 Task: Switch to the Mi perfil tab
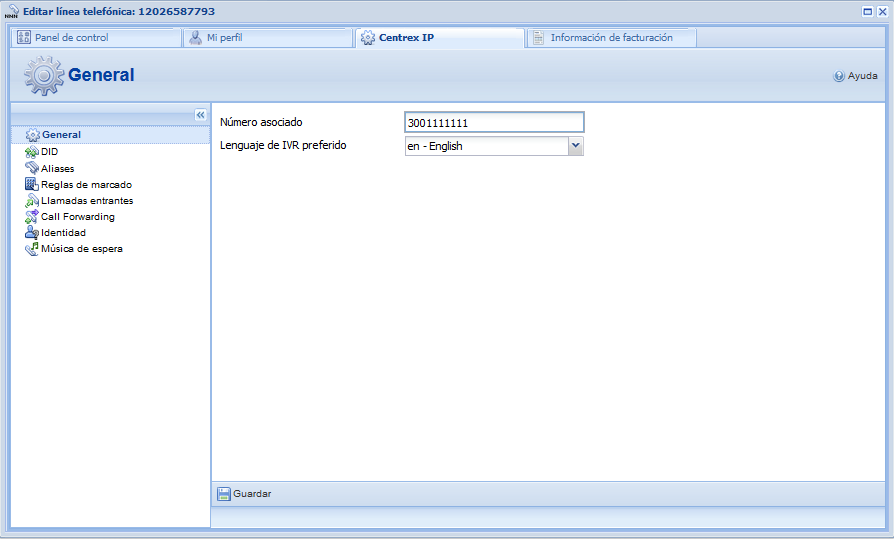click(268, 38)
